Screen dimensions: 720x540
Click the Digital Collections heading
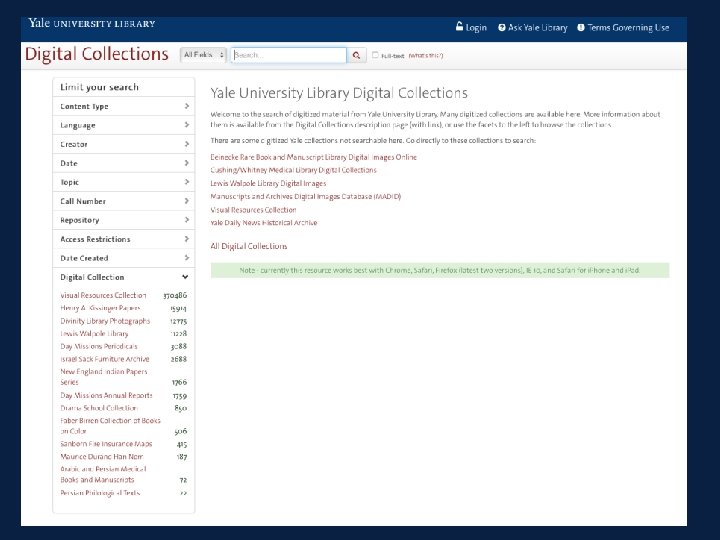97,54
